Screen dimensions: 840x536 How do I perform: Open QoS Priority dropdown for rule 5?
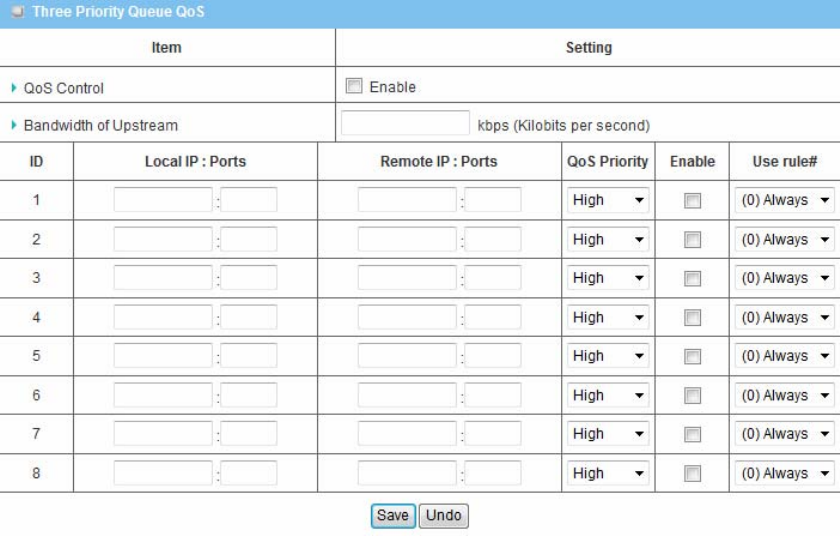point(609,356)
